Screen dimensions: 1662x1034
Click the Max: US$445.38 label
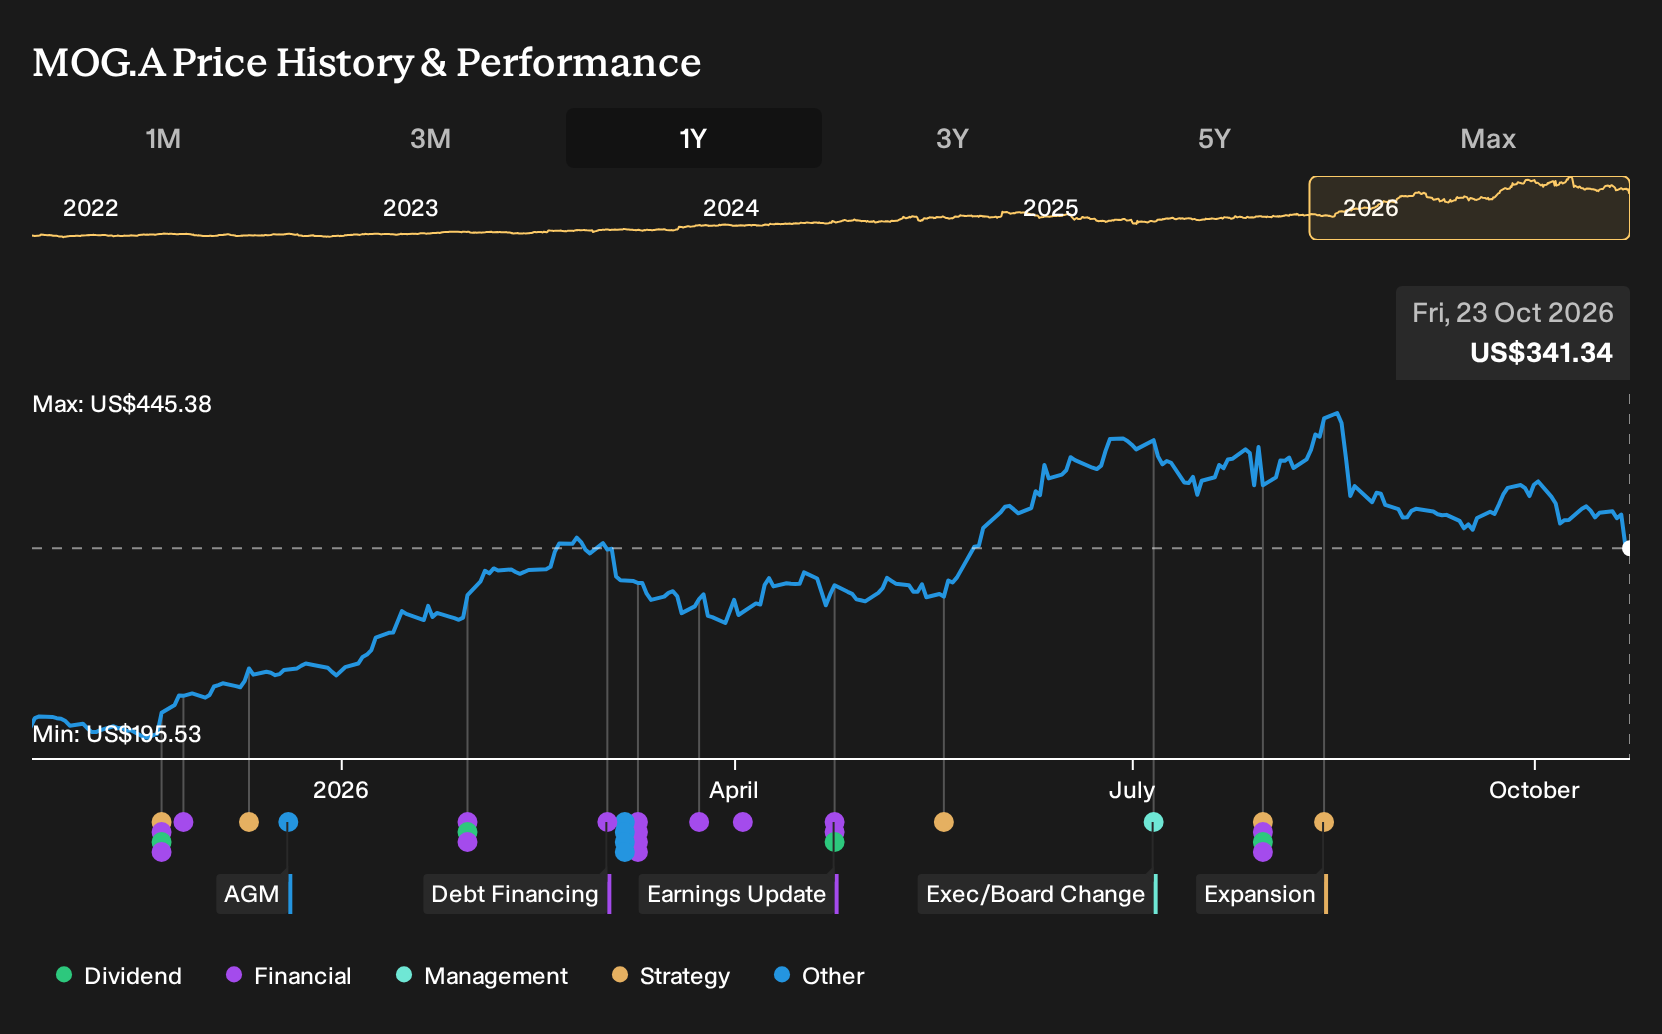coord(122,404)
